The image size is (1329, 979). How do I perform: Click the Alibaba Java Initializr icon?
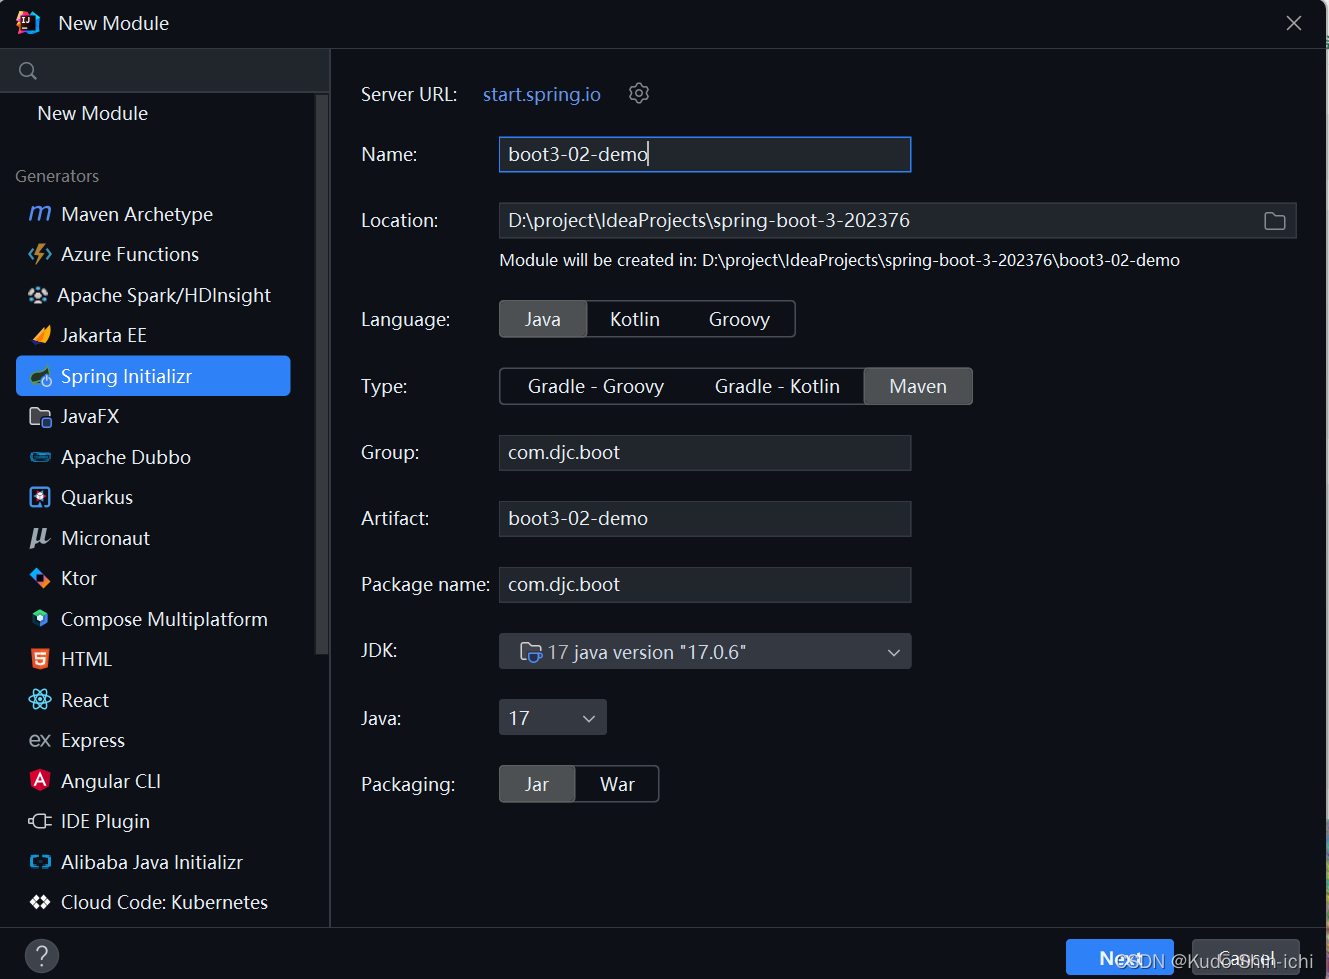40,862
